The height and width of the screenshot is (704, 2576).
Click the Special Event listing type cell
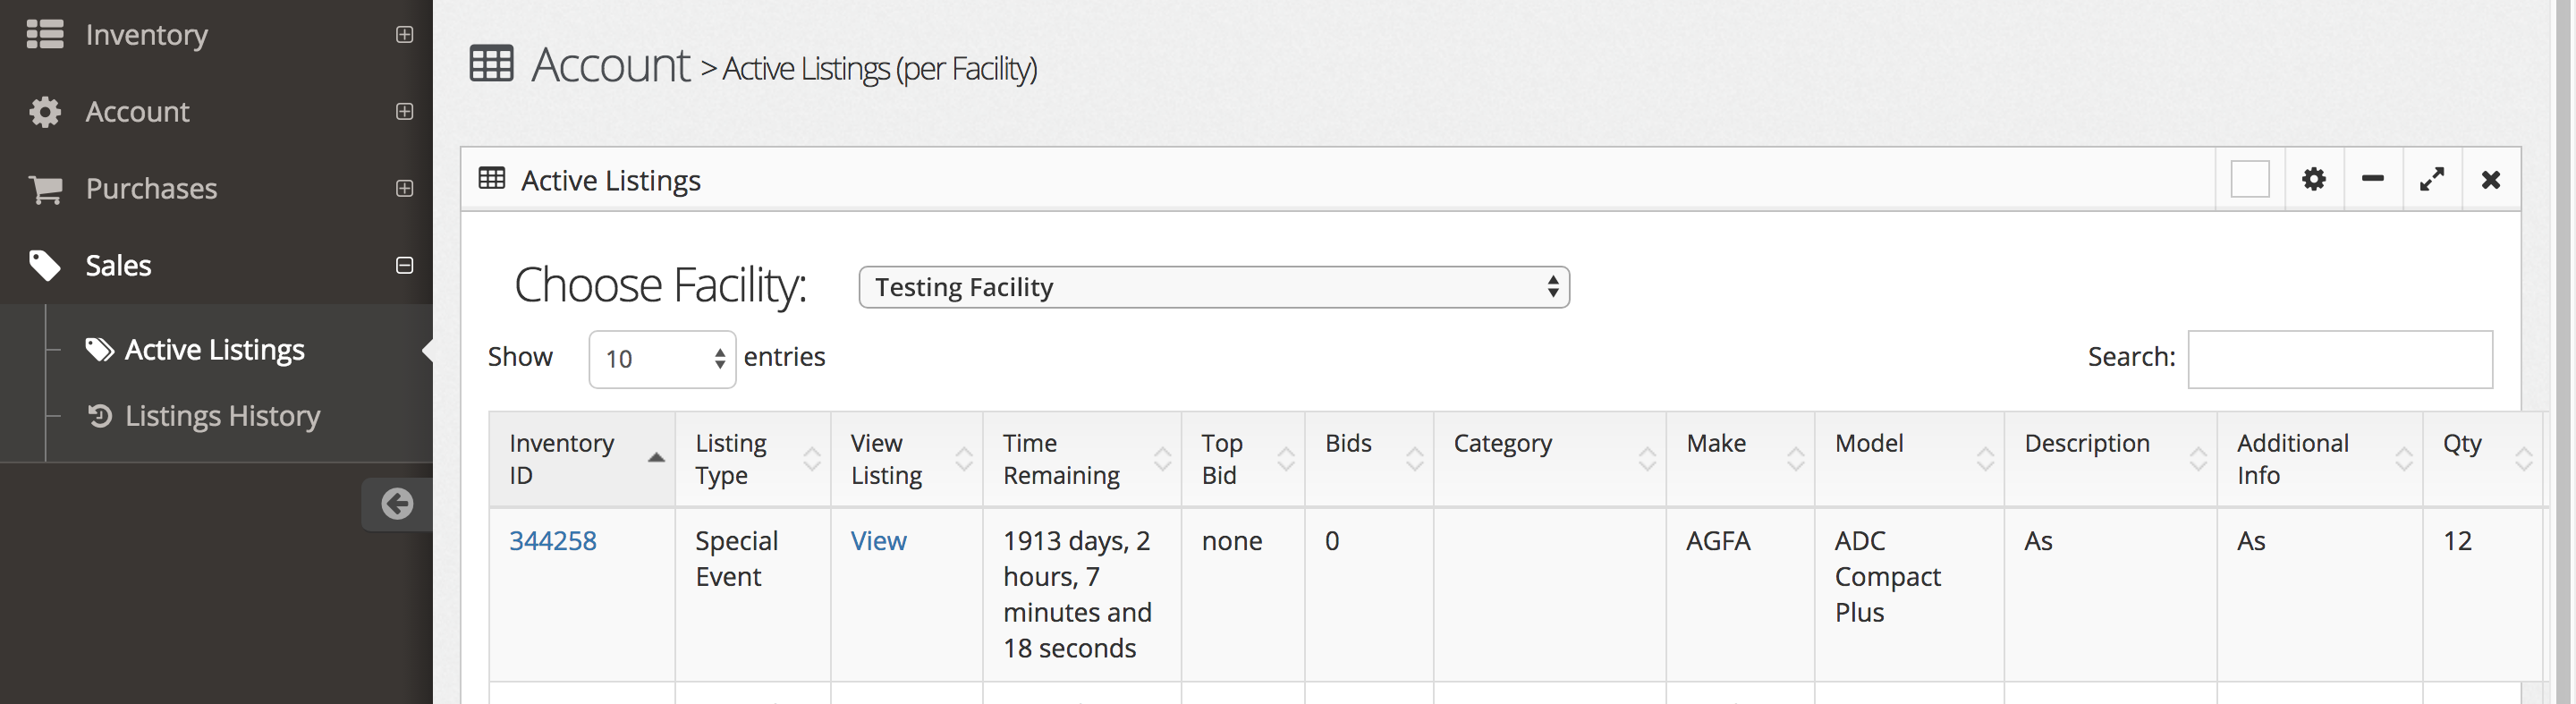tap(753, 594)
